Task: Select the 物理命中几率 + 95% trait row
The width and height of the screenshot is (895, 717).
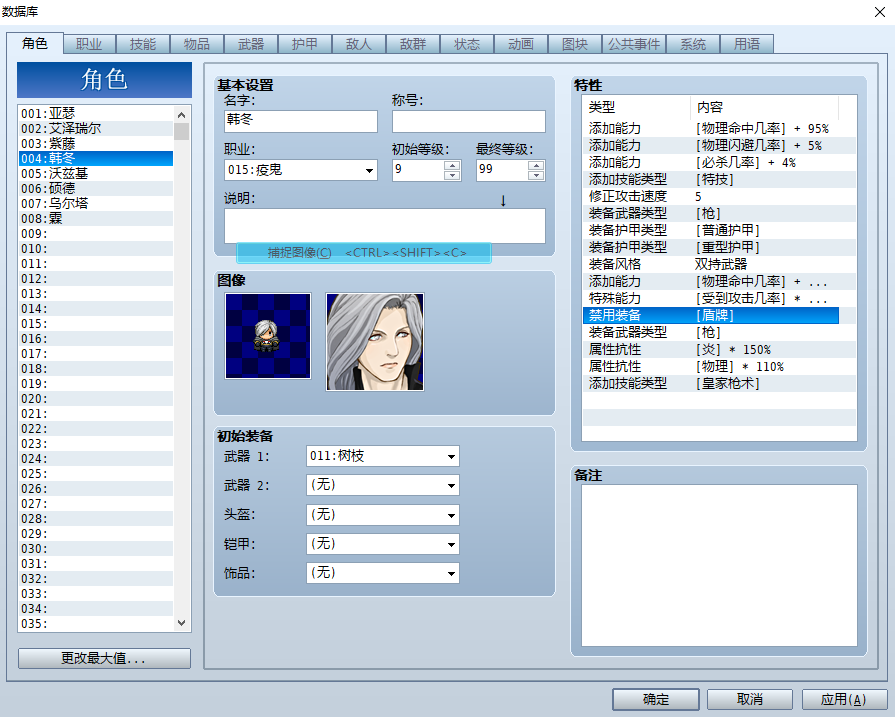Action: pos(719,128)
